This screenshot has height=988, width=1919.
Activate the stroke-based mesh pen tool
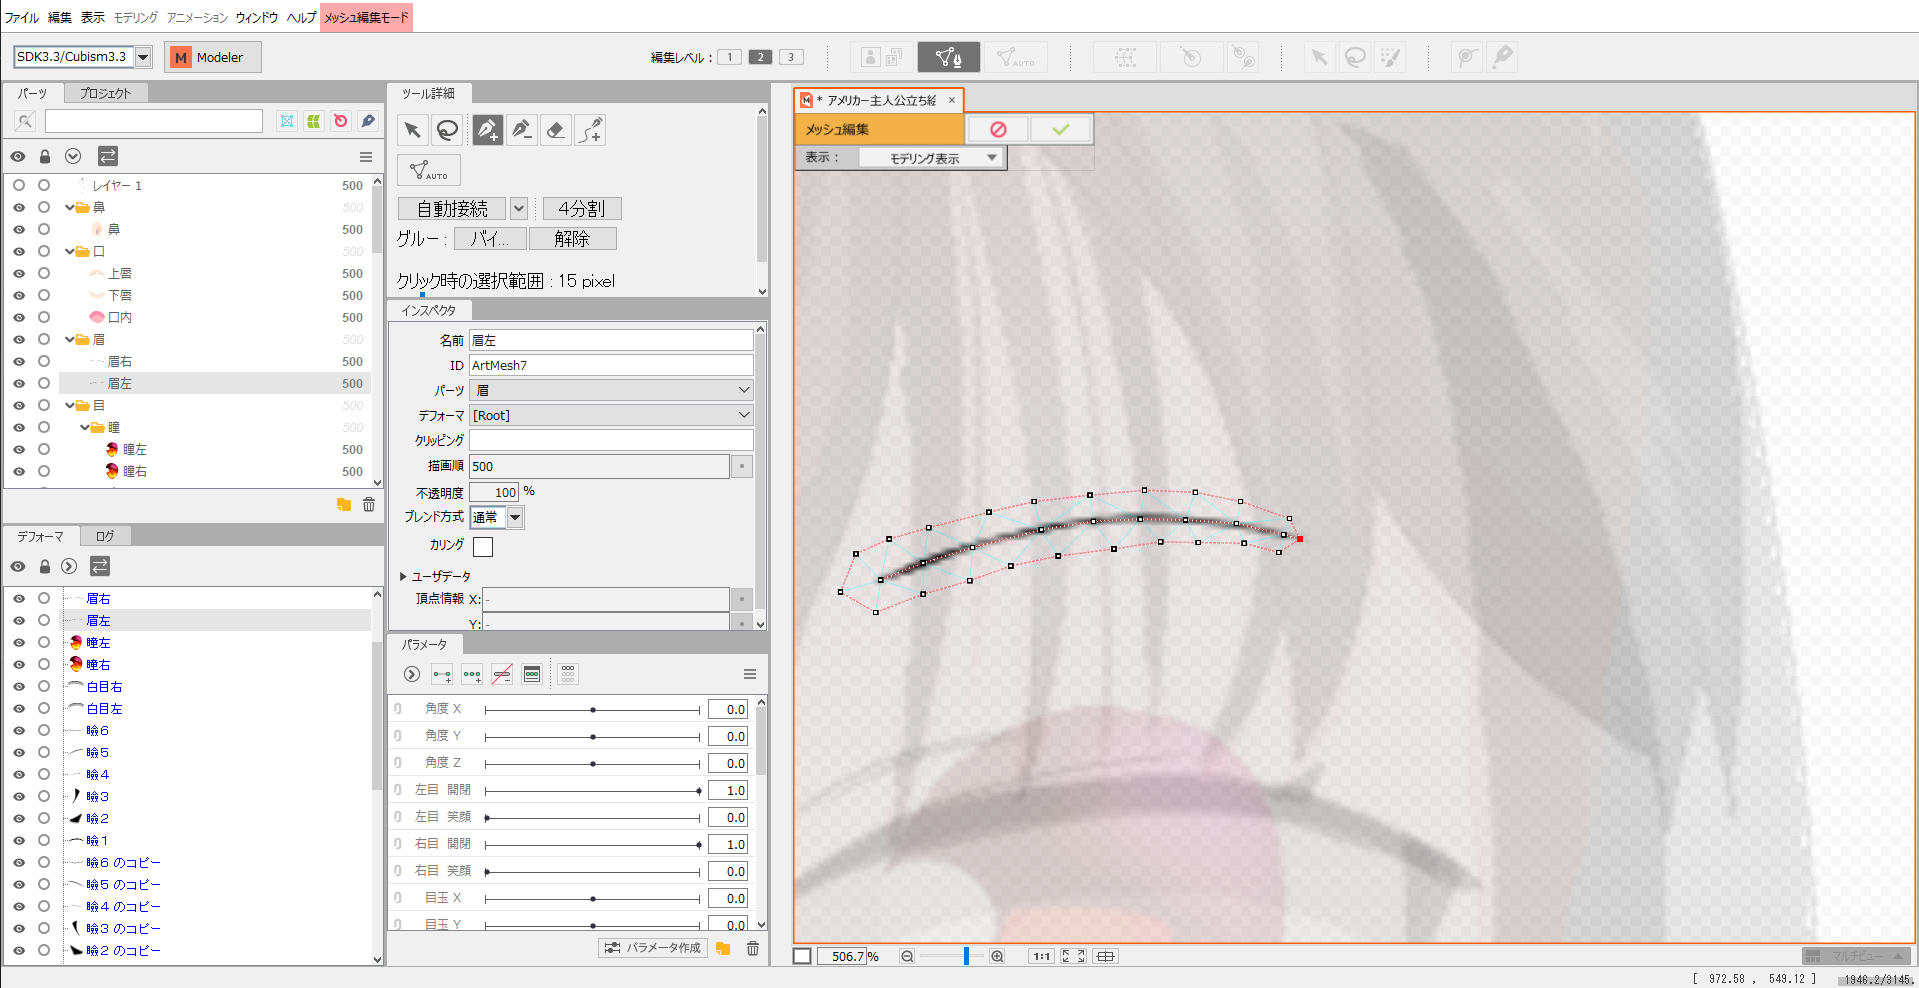(x=590, y=129)
